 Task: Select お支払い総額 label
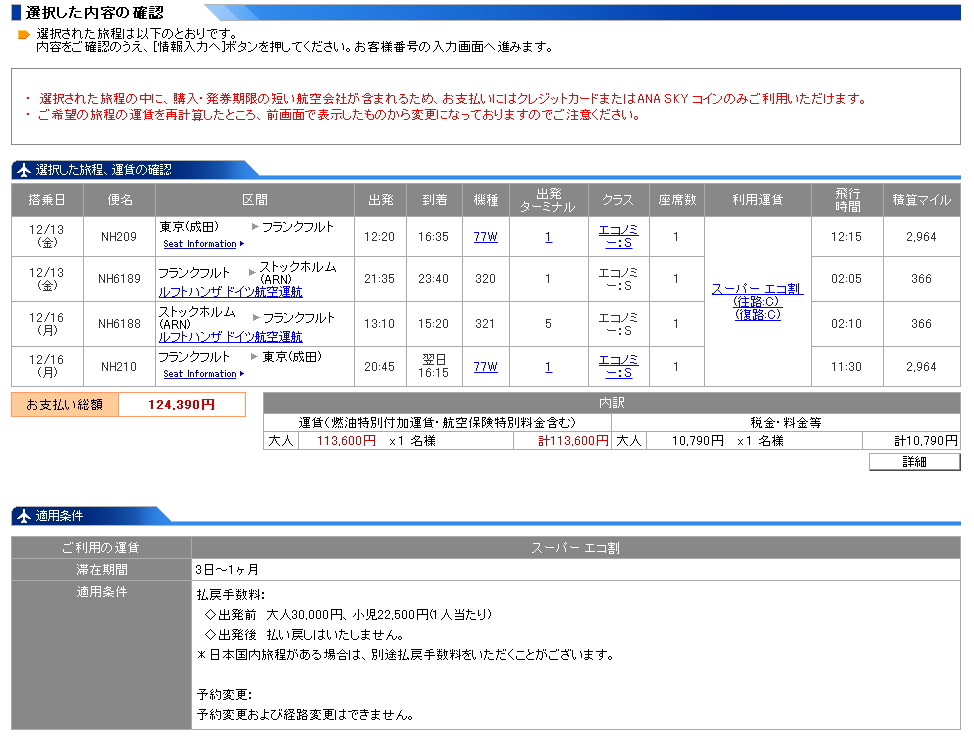point(65,404)
